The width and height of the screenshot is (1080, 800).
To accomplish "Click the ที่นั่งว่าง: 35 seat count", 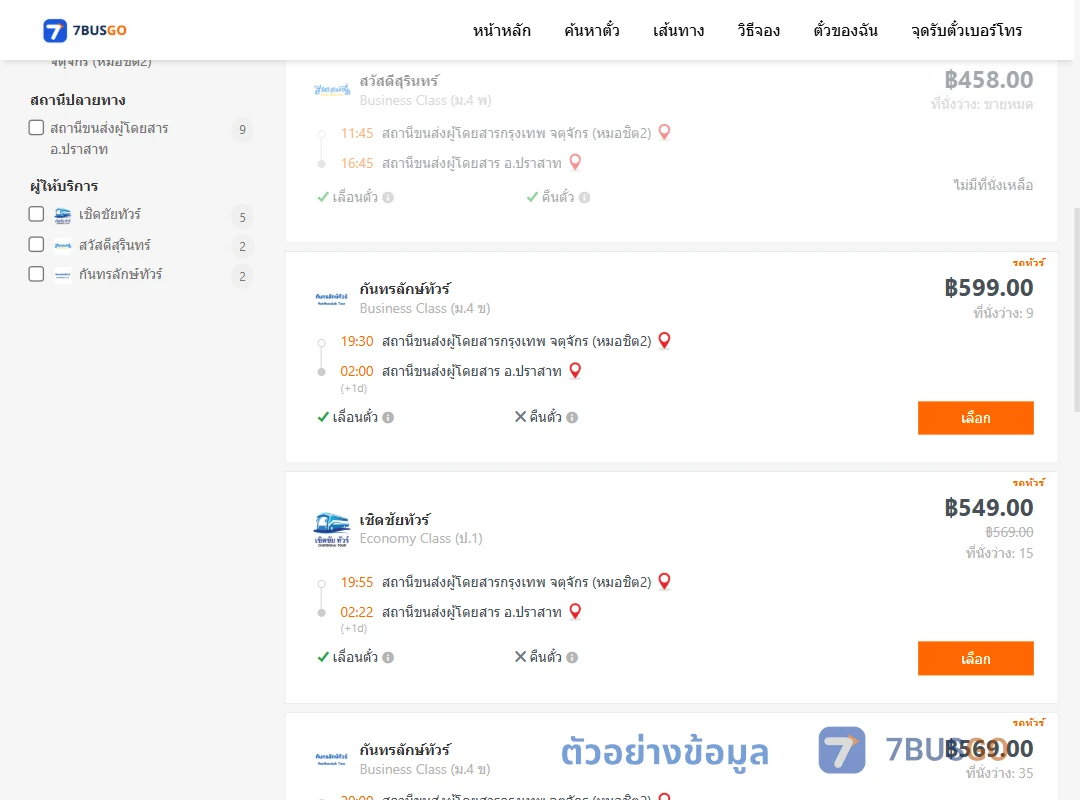I will tap(999, 773).
